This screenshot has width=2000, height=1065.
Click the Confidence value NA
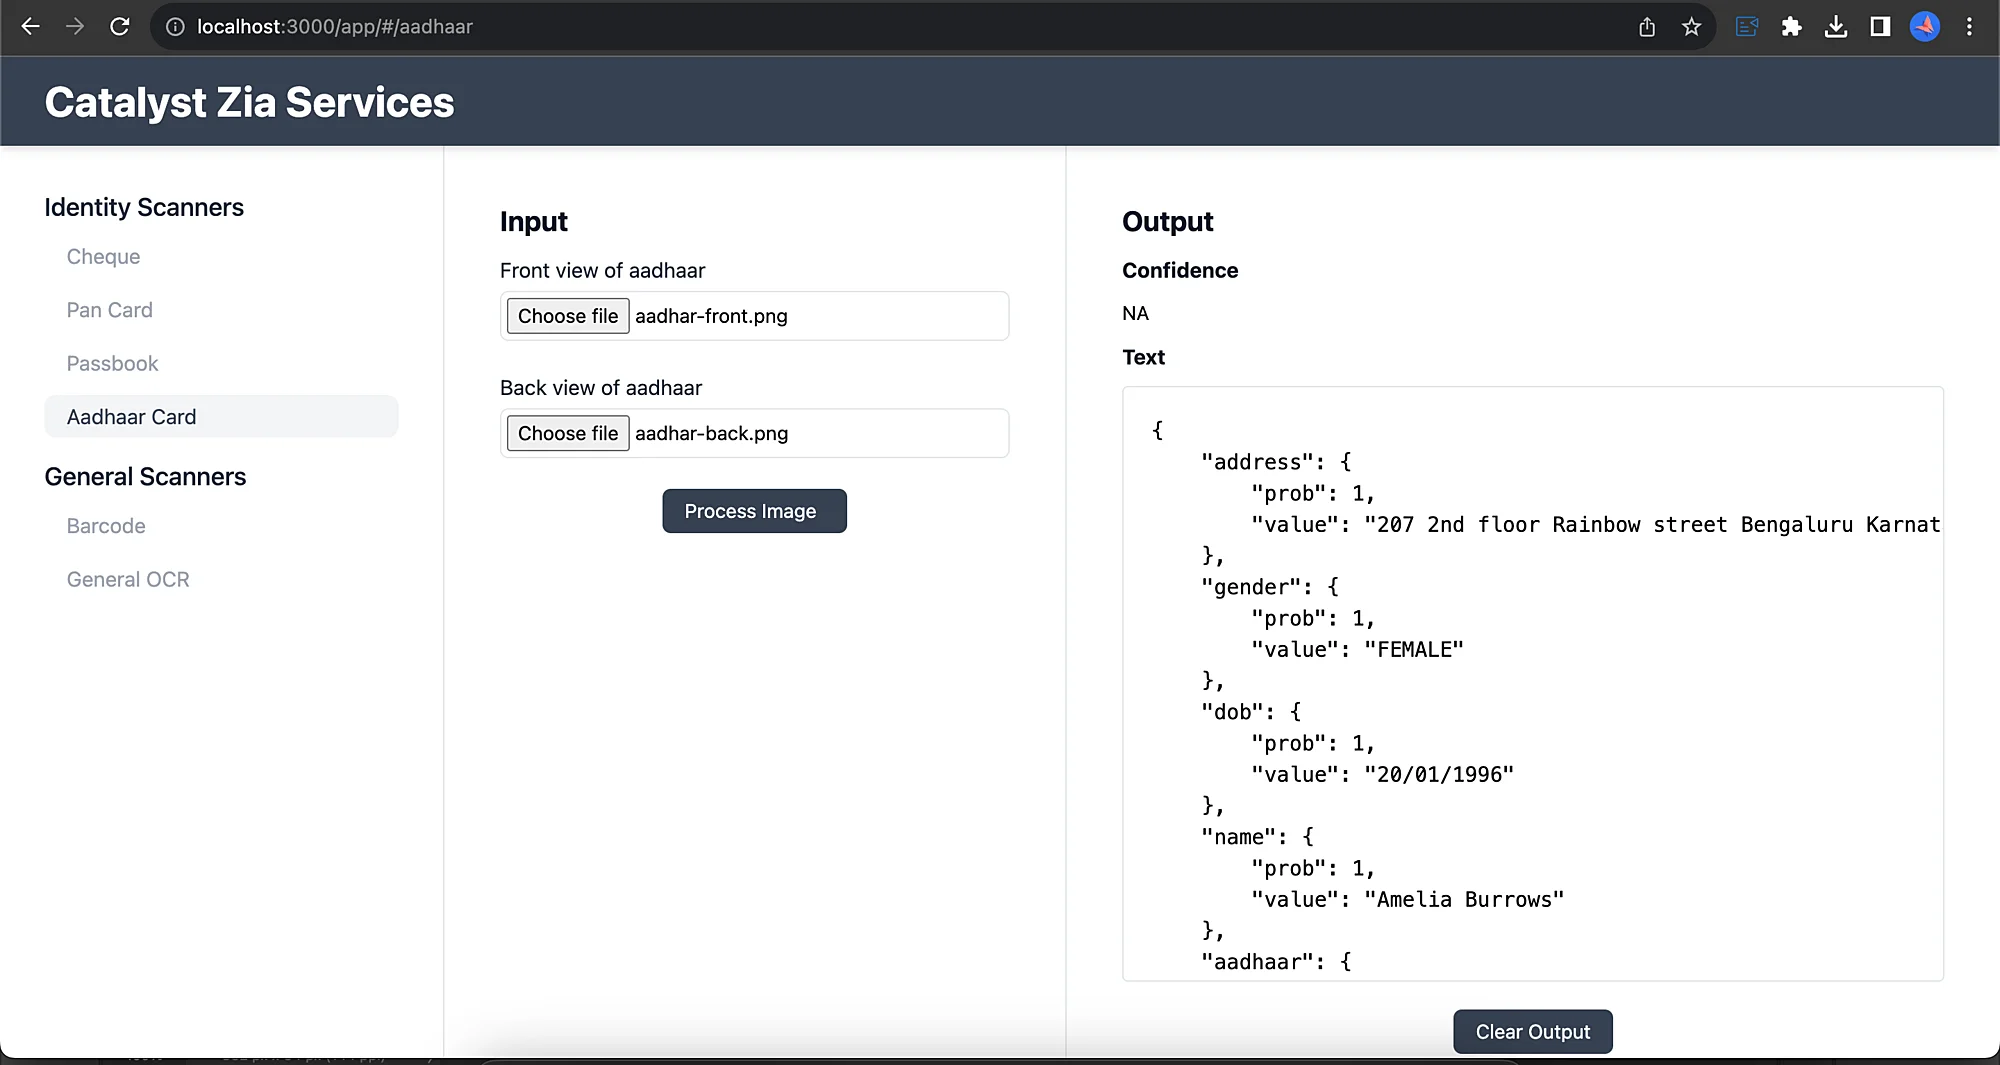tap(1135, 314)
